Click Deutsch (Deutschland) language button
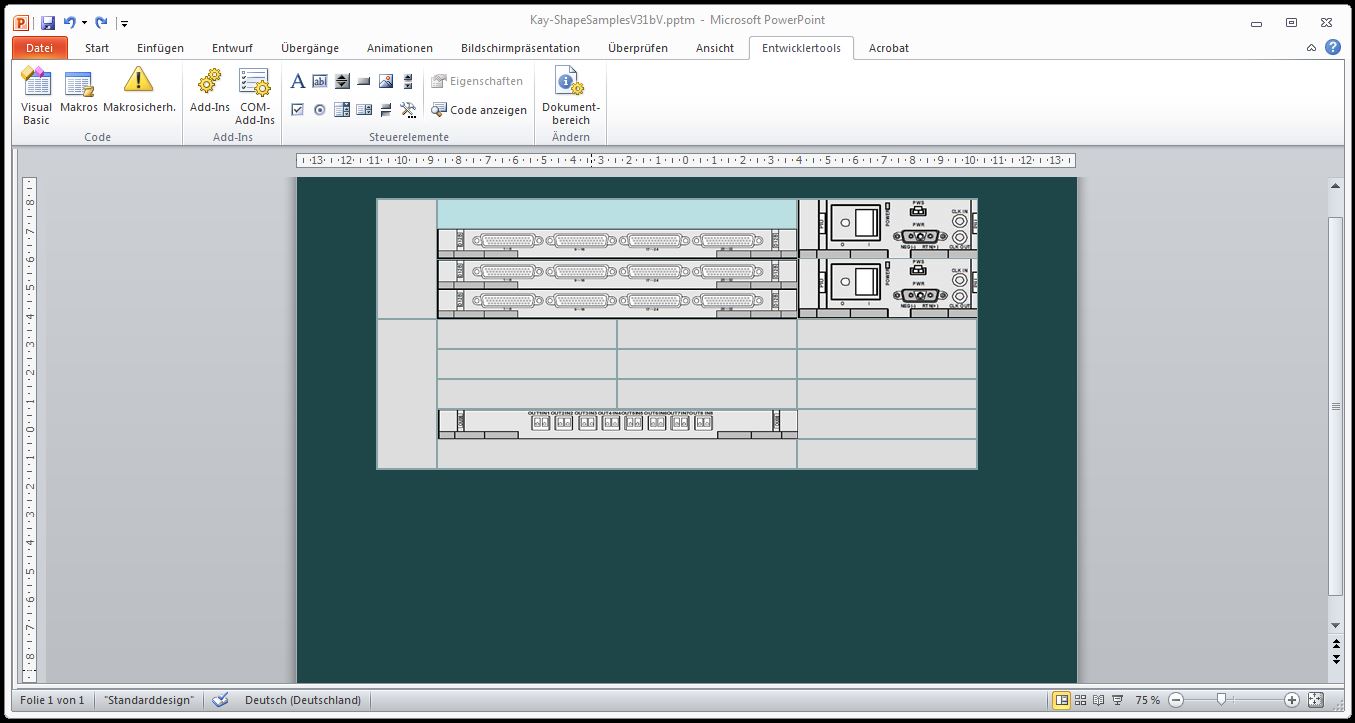Viewport: 1355px width, 723px height. (303, 700)
